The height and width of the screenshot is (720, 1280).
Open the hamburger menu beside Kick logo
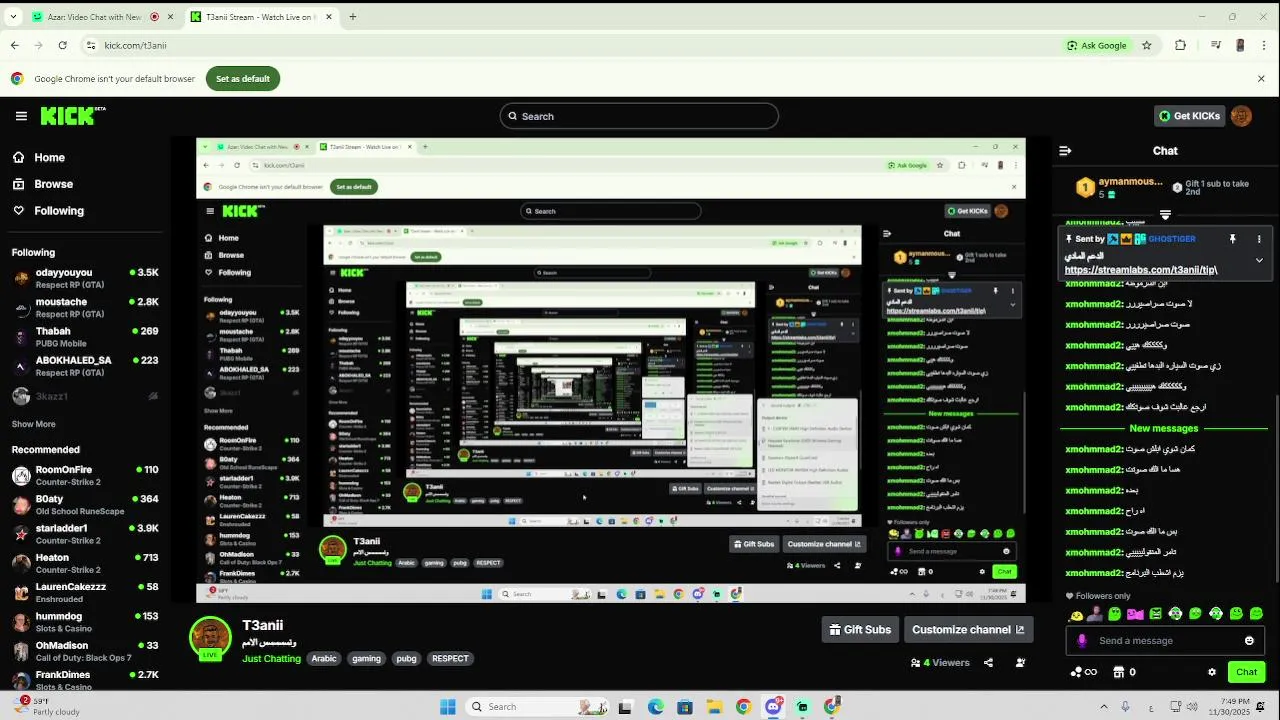click(21, 116)
